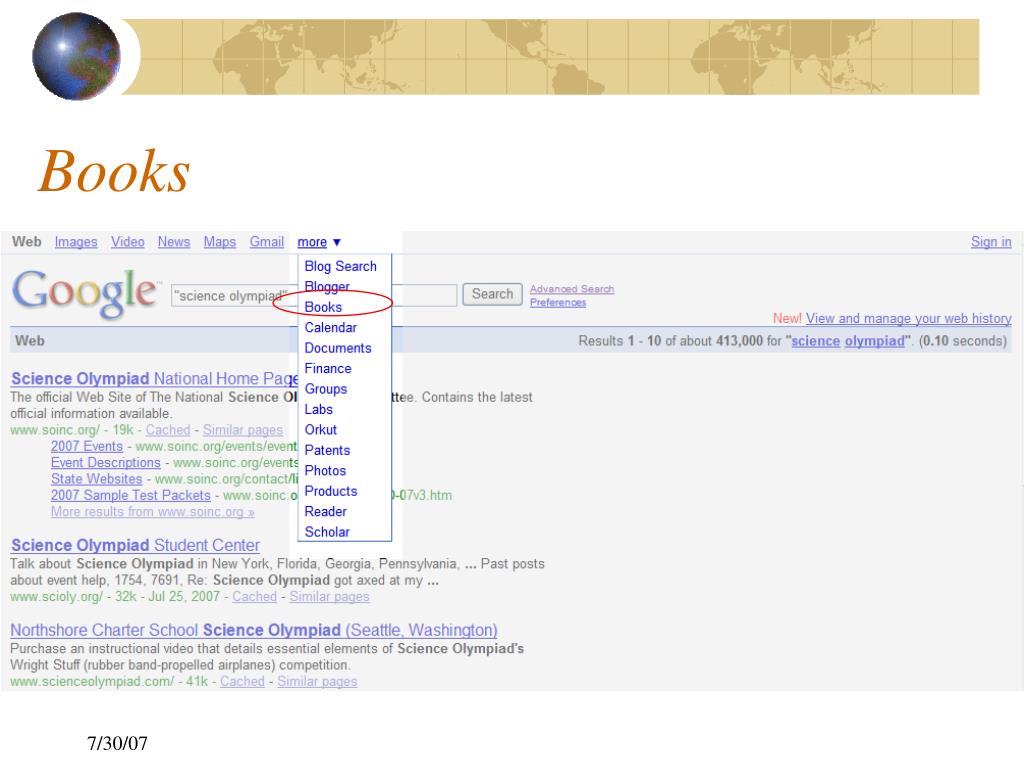Open Advanced Search link
The image size is (1024, 768).
[x=571, y=289]
